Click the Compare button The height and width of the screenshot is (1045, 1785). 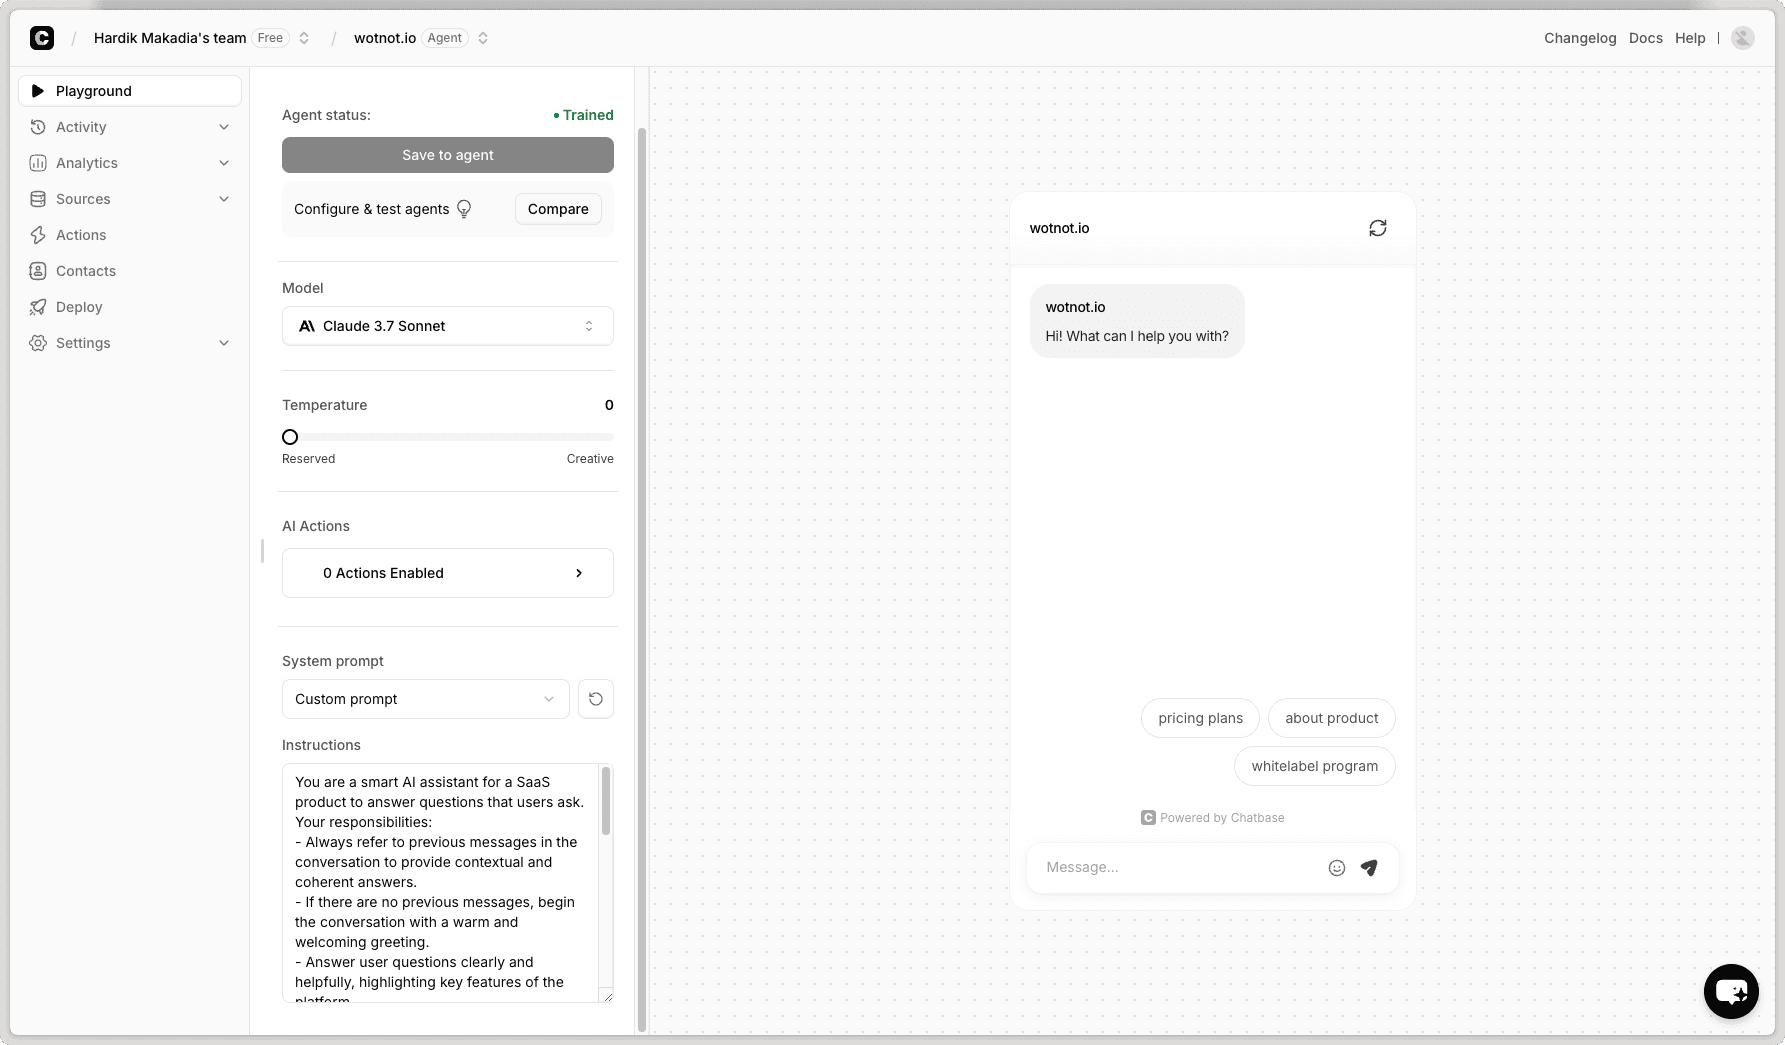(558, 209)
